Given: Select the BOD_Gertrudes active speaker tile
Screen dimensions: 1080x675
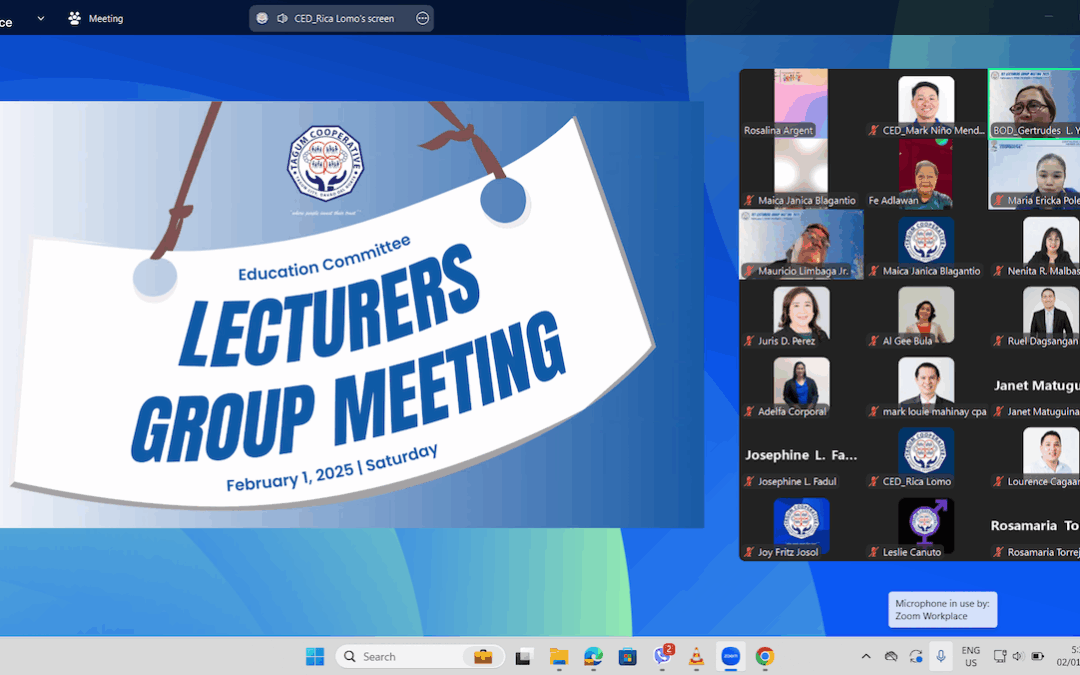Looking at the screenshot, I should [x=1035, y=103].
